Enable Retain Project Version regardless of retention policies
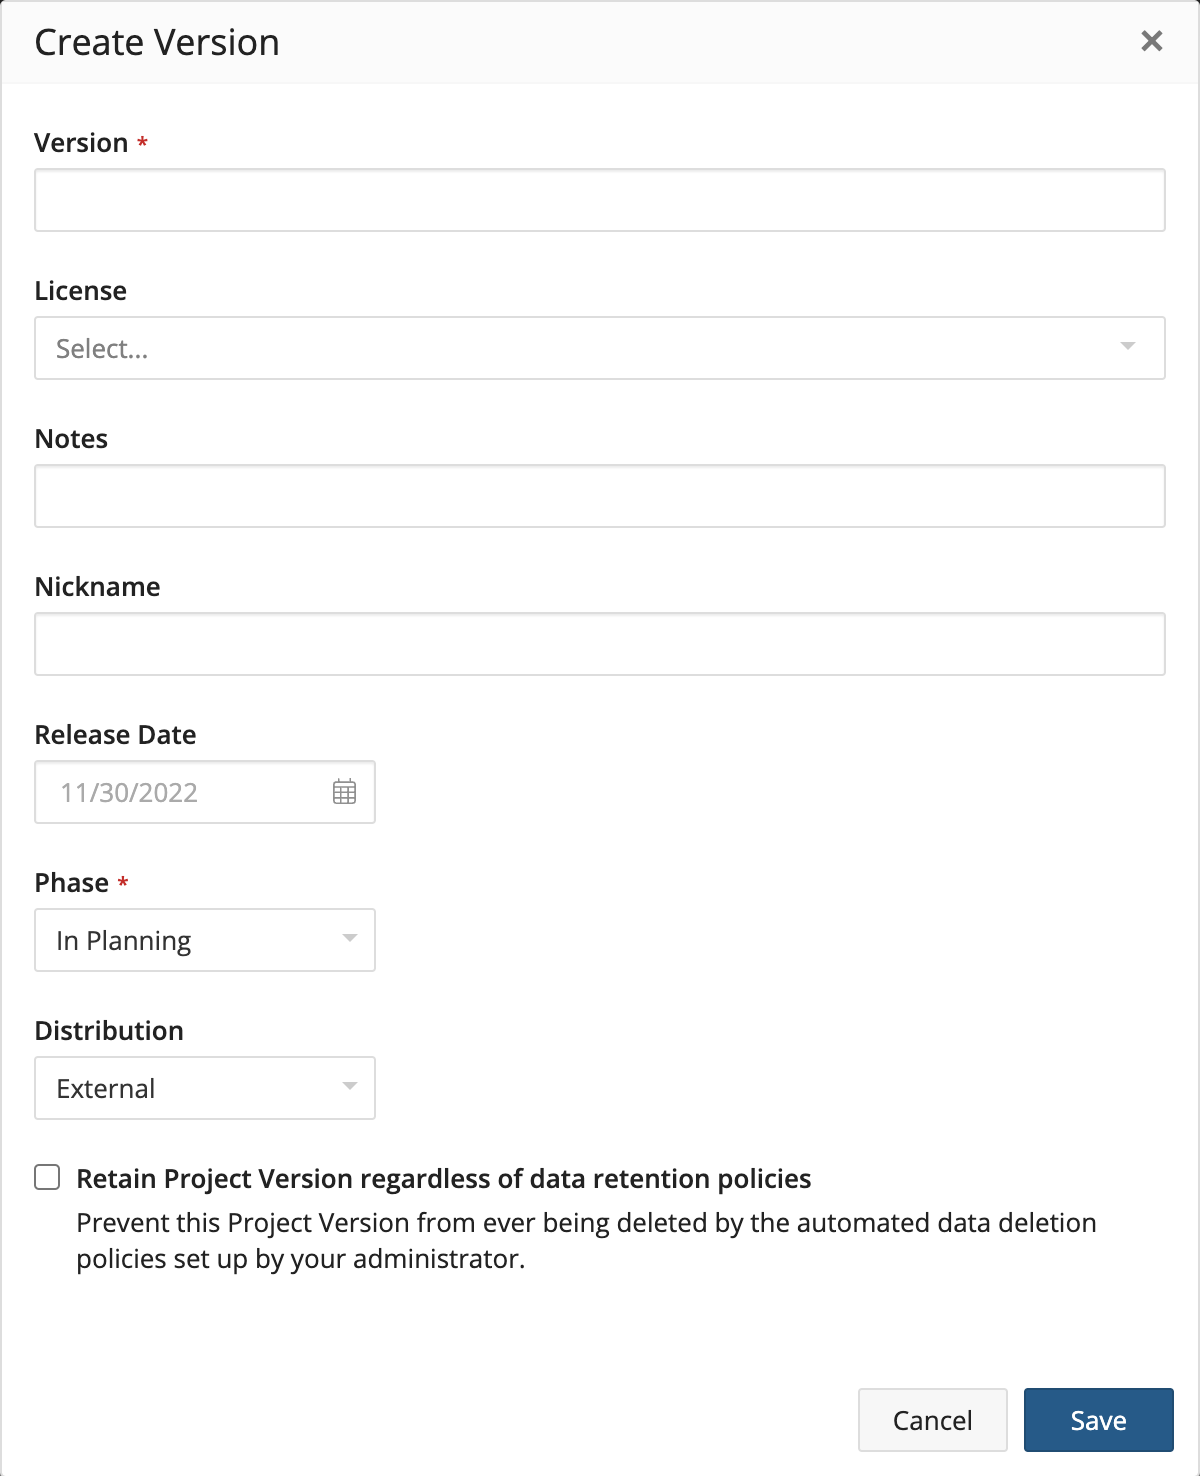 click(x=47, y=1178)
